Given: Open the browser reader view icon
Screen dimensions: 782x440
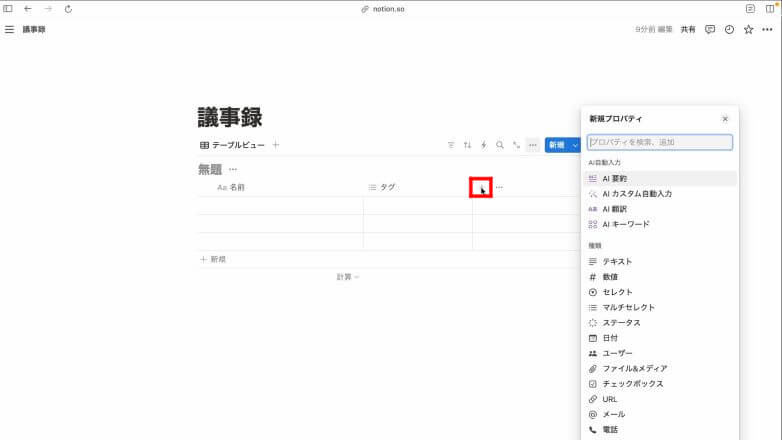Looking at the screenshot, I should point(750,9).
